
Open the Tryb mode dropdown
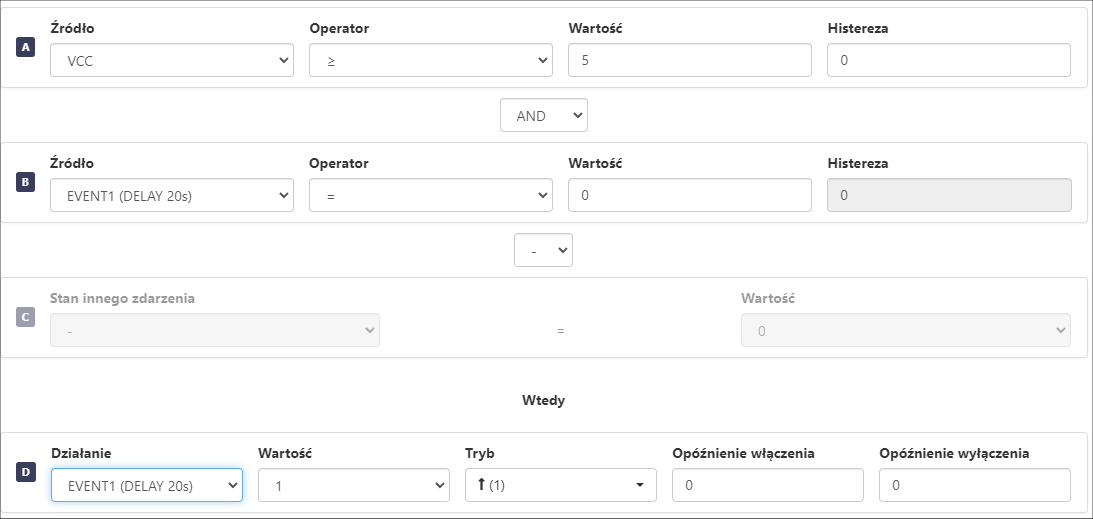(561, 485)
